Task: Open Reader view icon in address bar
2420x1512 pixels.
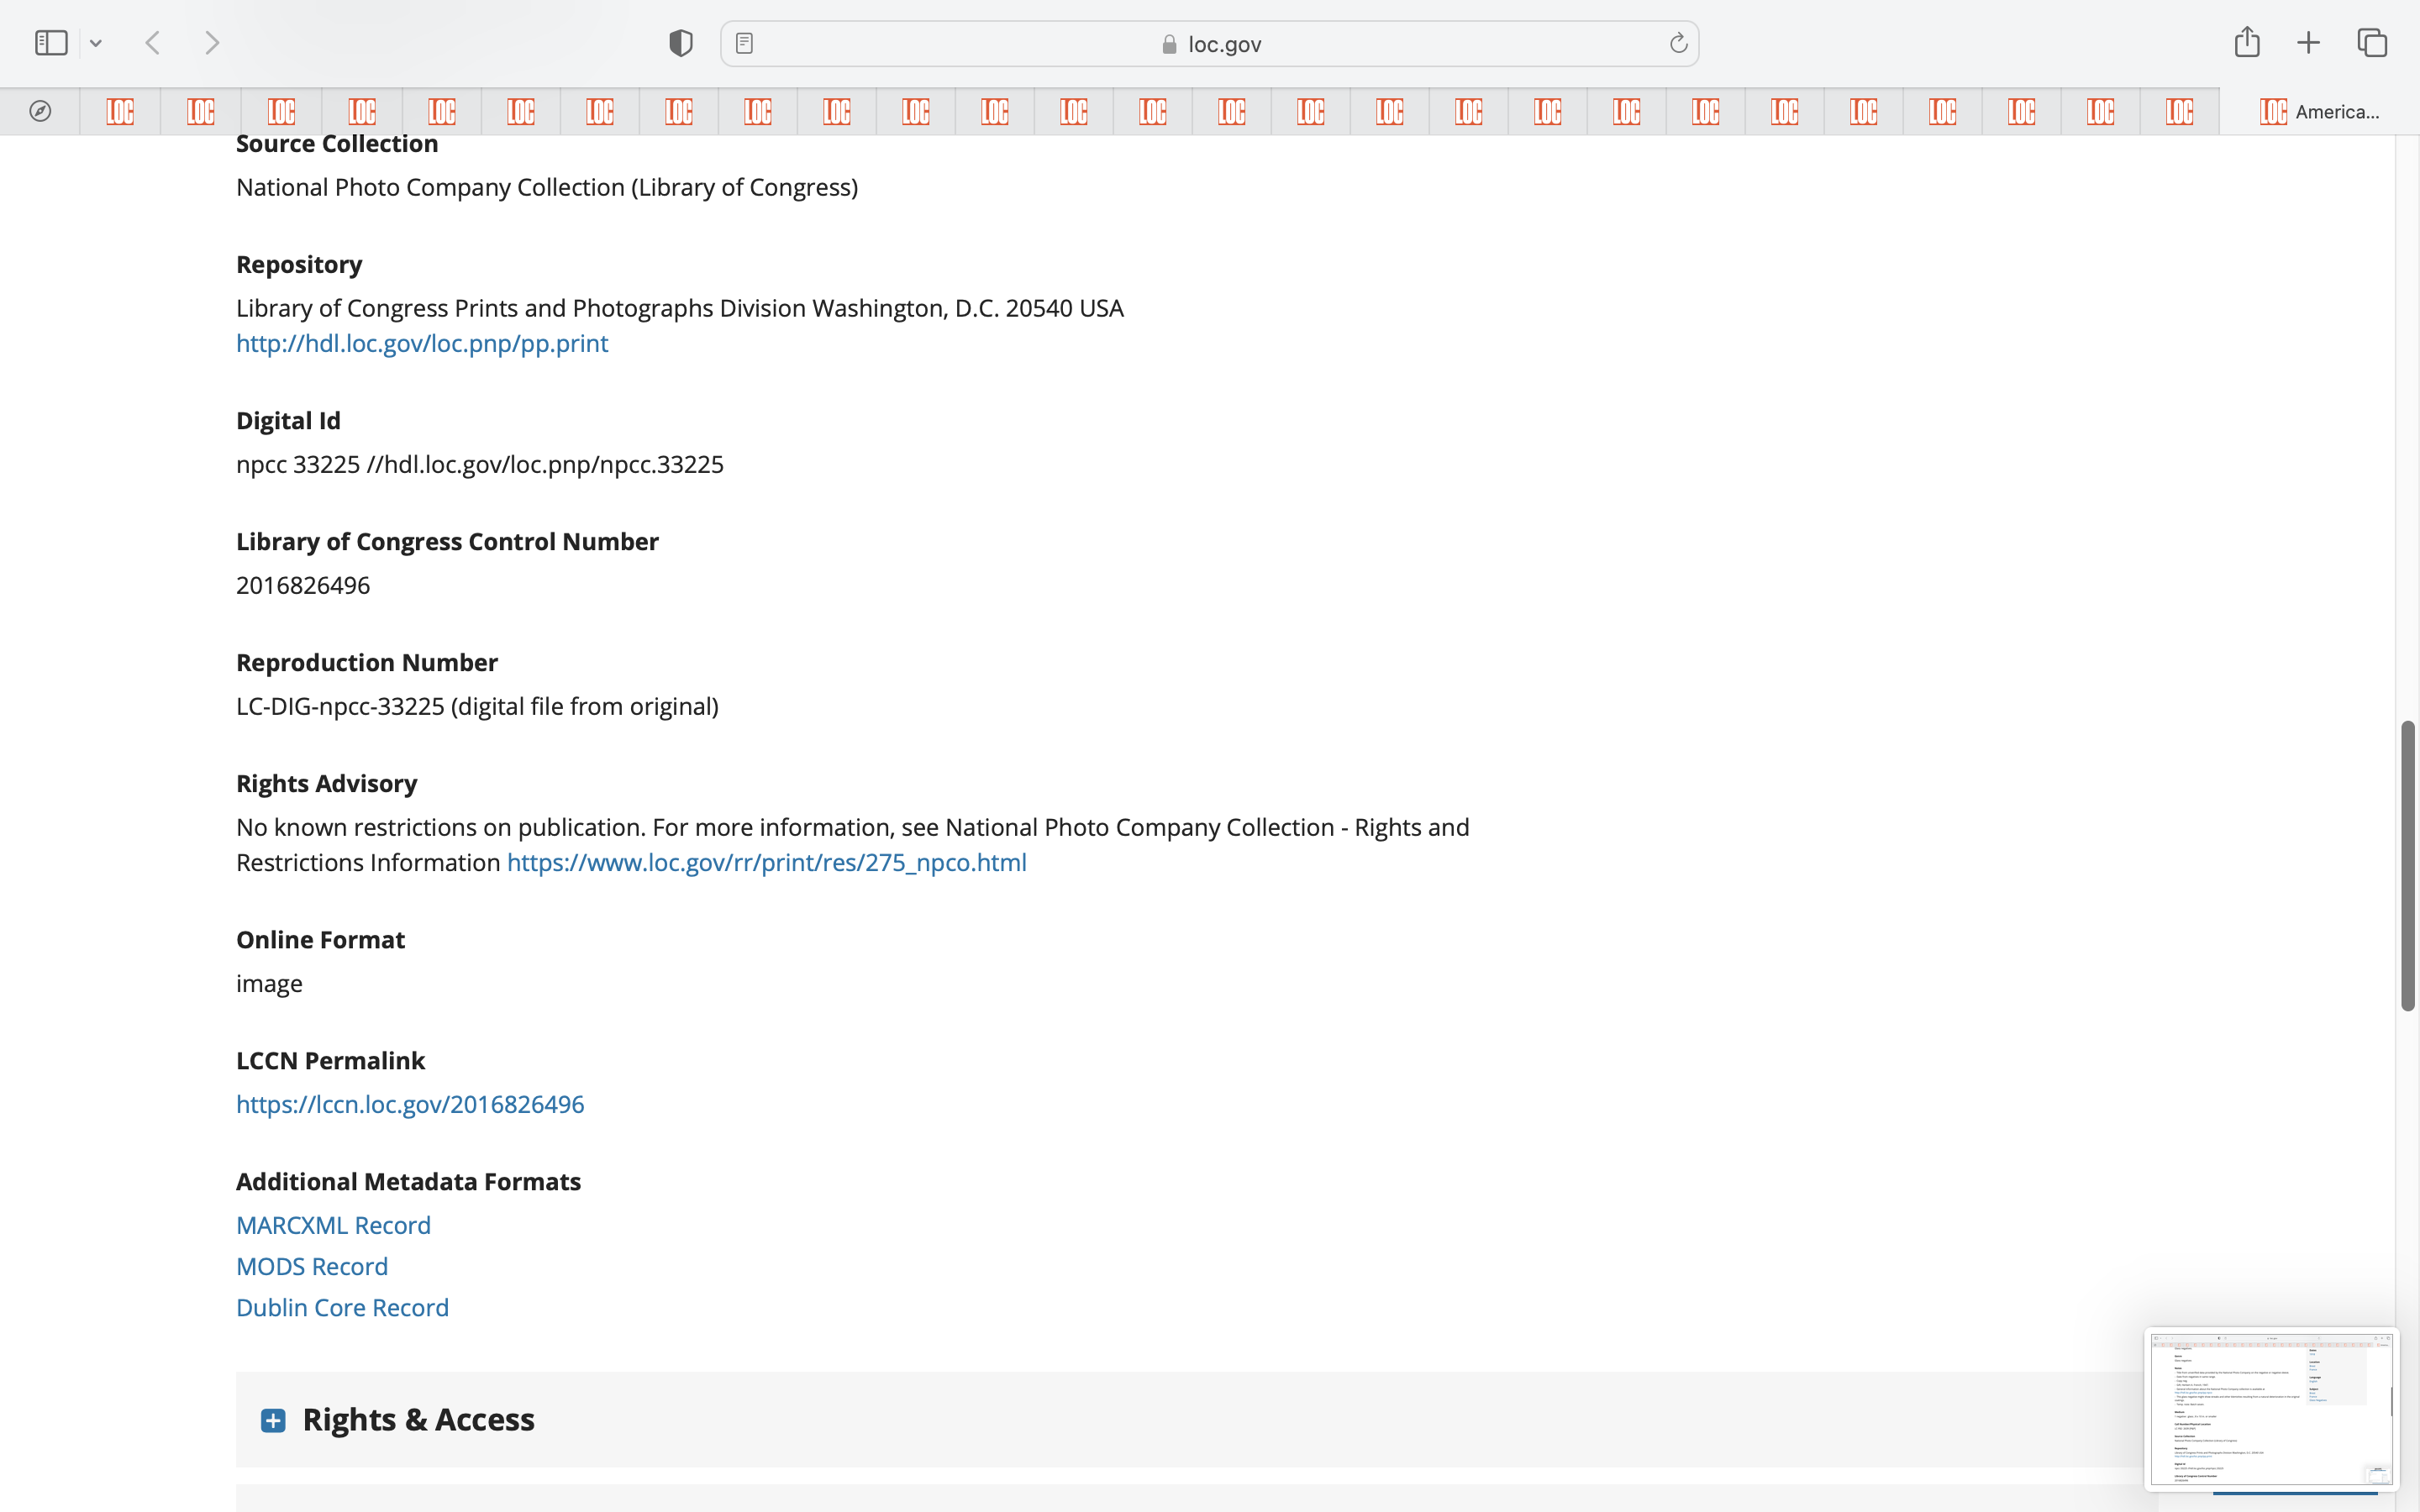Action: pyautogui.click(x=744, y=43)
